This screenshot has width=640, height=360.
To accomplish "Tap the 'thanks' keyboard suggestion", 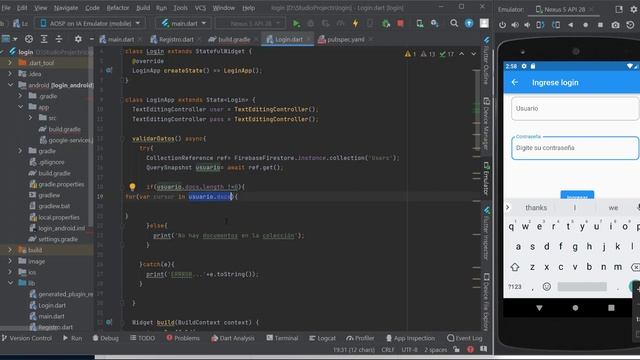I will coord(536,208).
